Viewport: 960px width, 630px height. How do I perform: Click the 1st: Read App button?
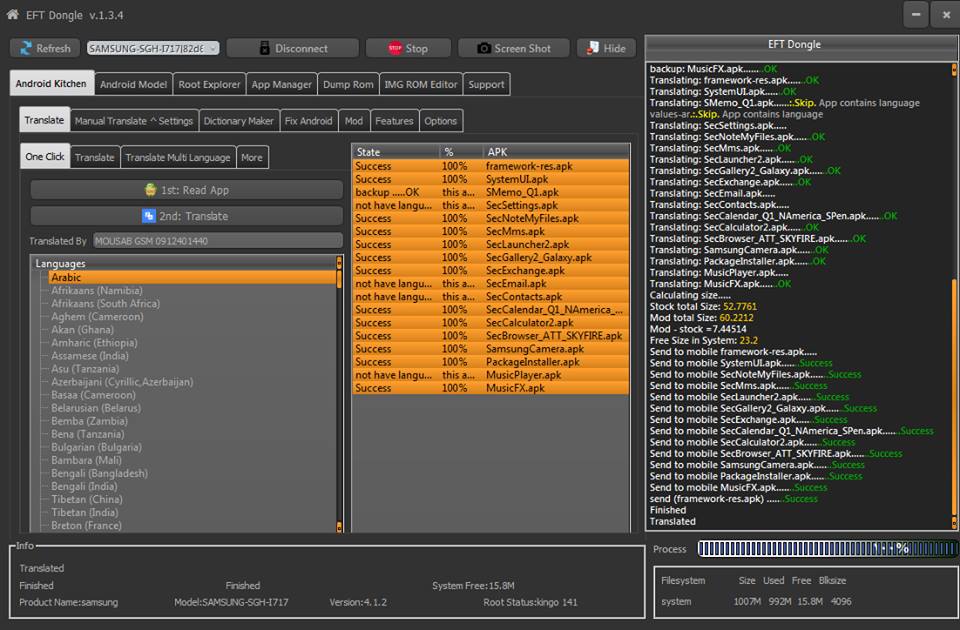(187, 190)
